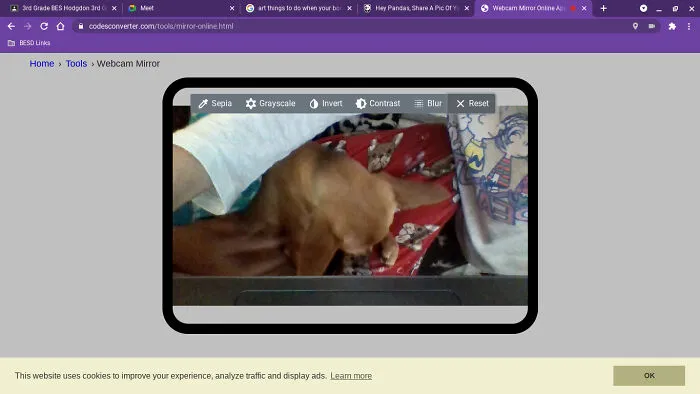The width and height of the screenshot is (700, 394).
Task: Open the Learn more cookies link
Action: point(351,376)
